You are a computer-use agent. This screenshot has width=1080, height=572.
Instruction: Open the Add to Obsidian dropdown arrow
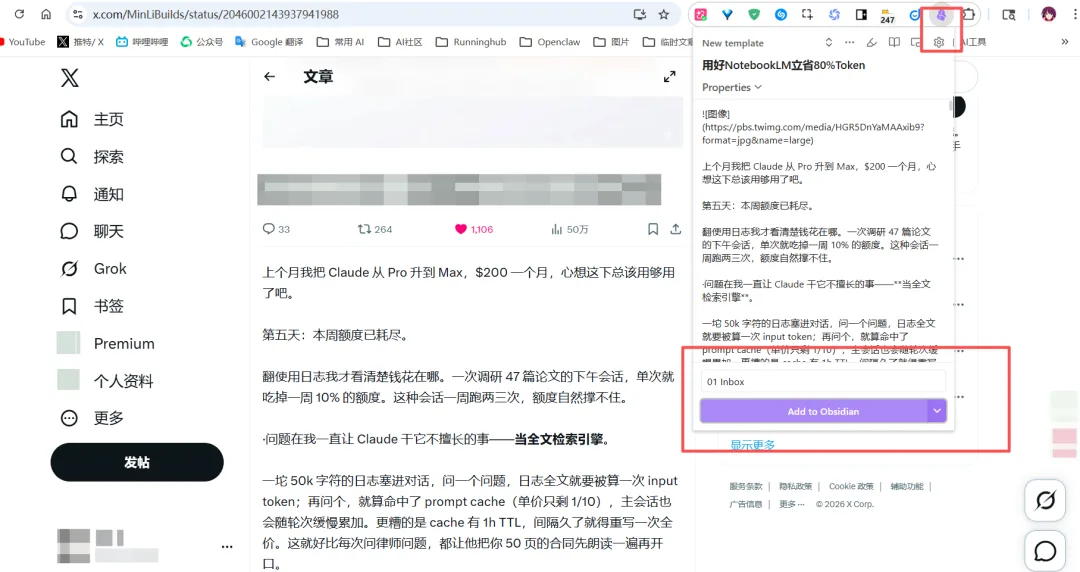937,411
